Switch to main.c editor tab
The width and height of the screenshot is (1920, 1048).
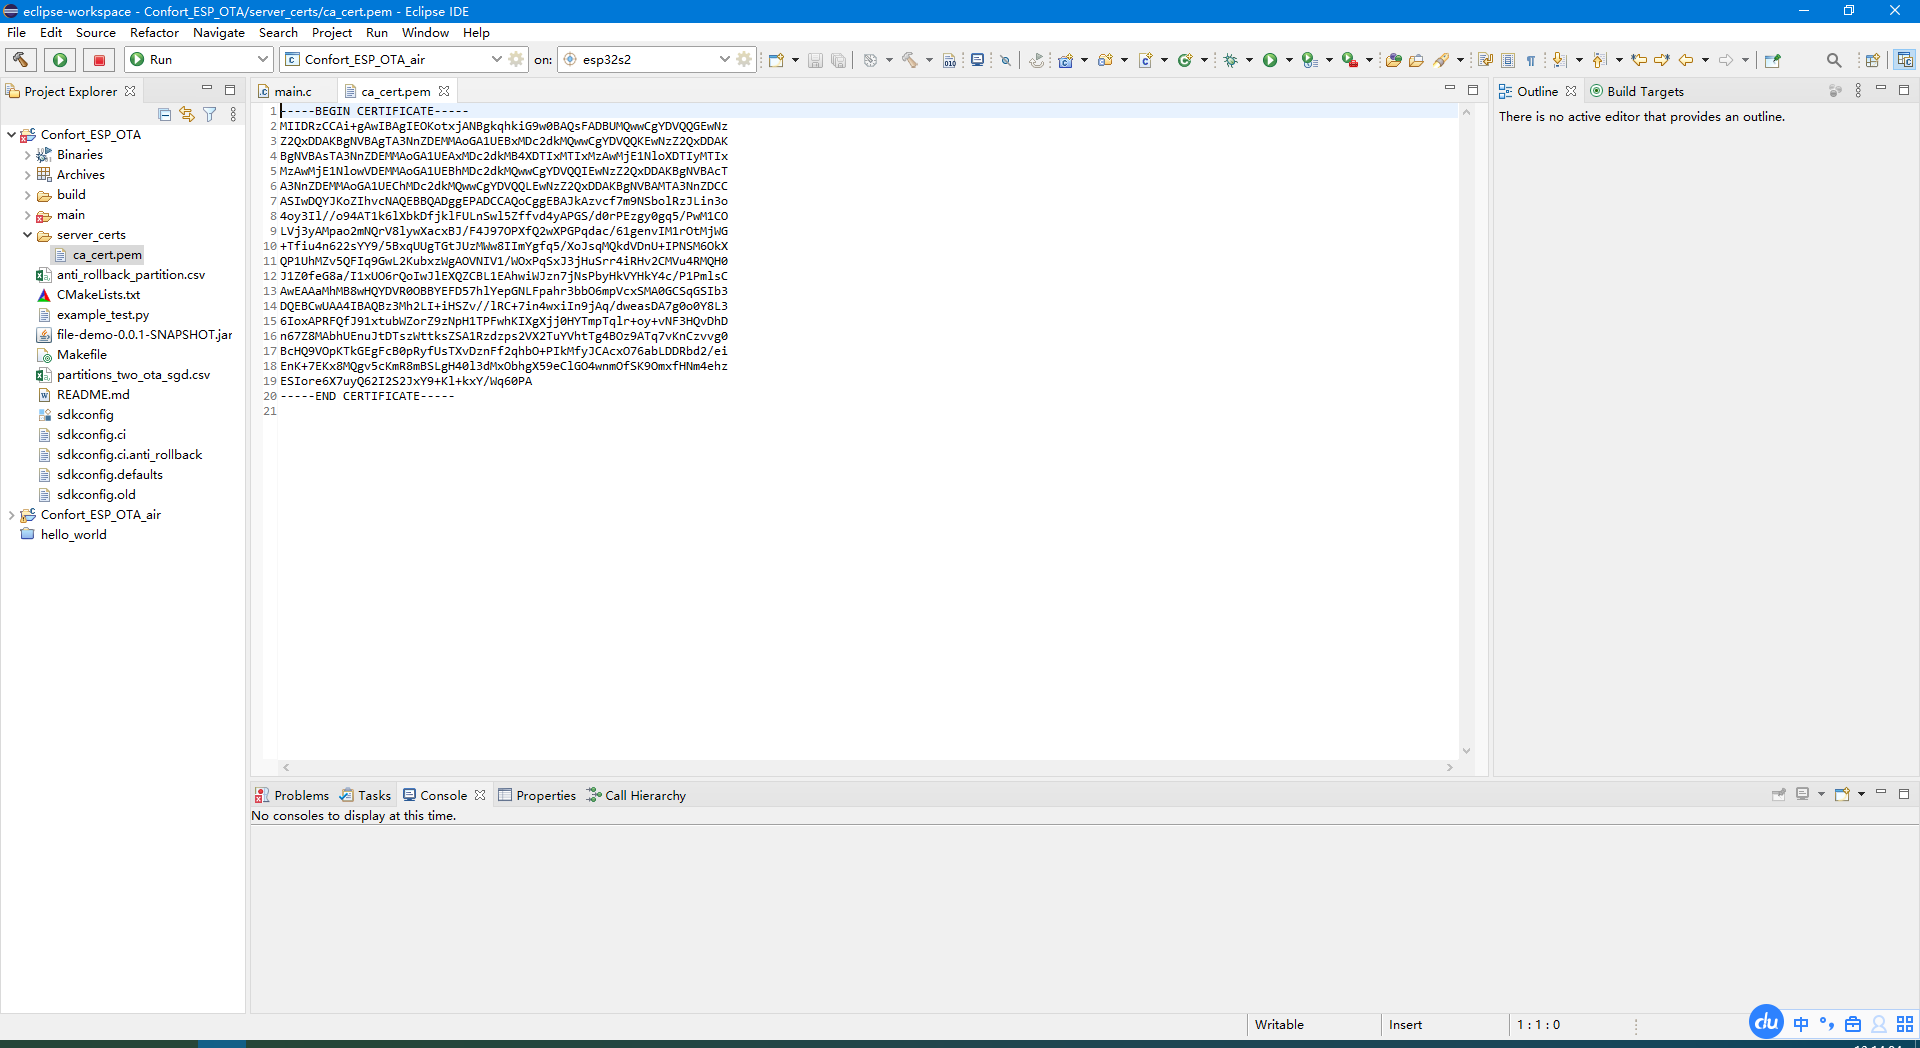tap(292, 91)
